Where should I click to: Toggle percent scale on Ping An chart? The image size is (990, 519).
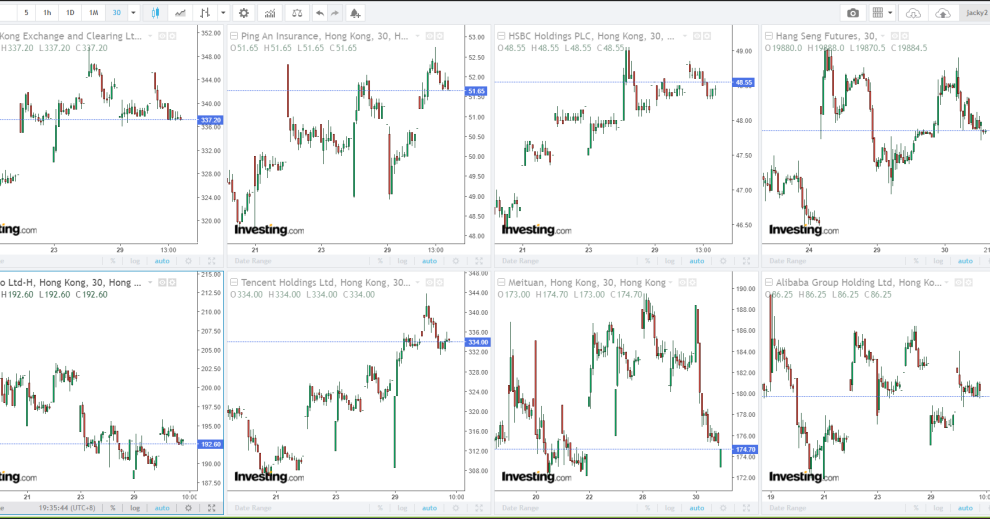coord(380,261)
